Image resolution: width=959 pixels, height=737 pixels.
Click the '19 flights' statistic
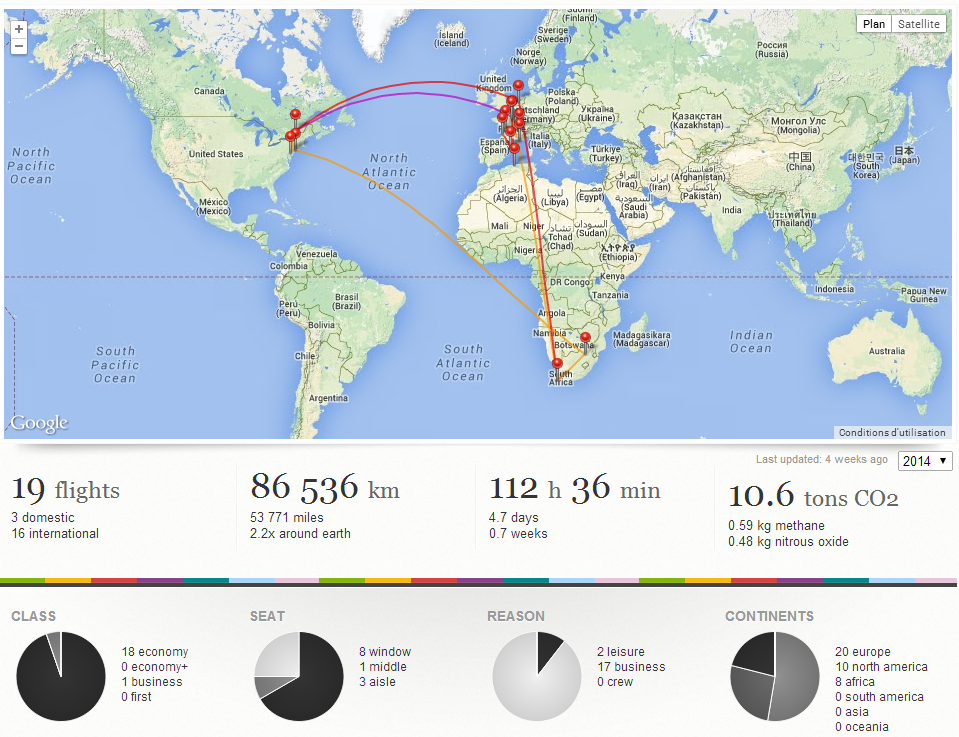point(65,490)
